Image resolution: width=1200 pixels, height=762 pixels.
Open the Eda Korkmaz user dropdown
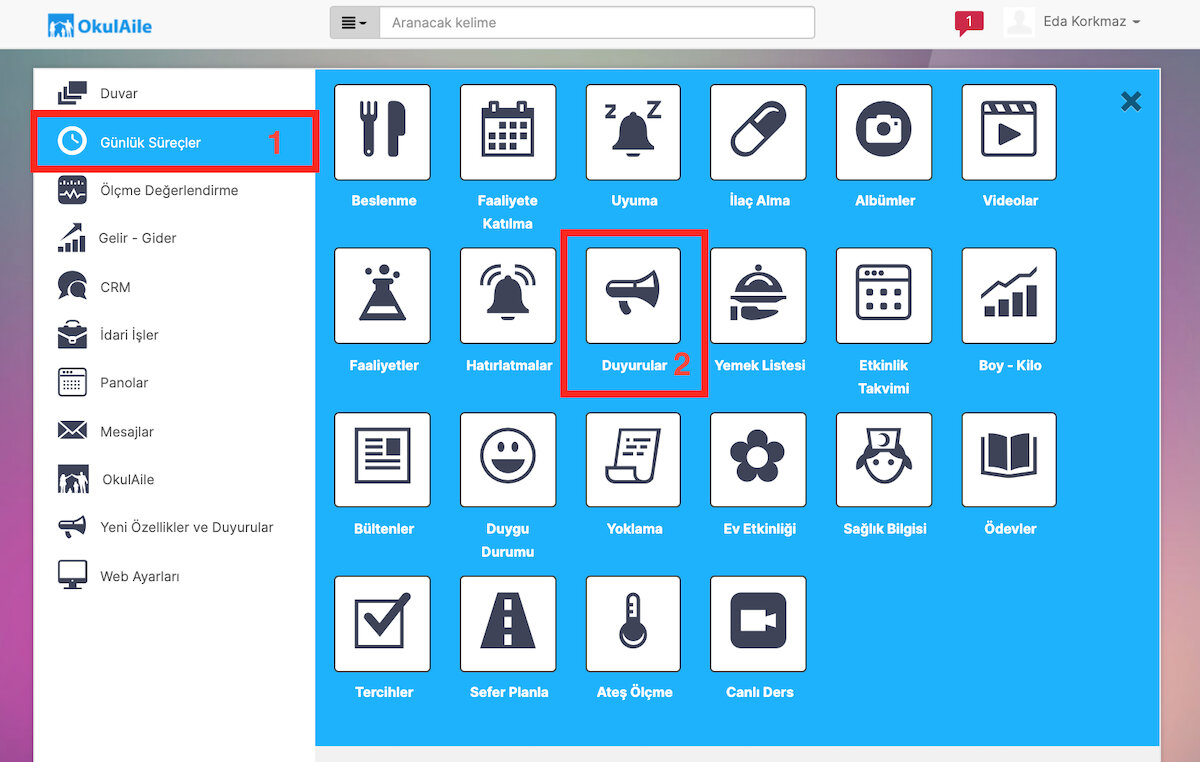[x=1073, y=22]
